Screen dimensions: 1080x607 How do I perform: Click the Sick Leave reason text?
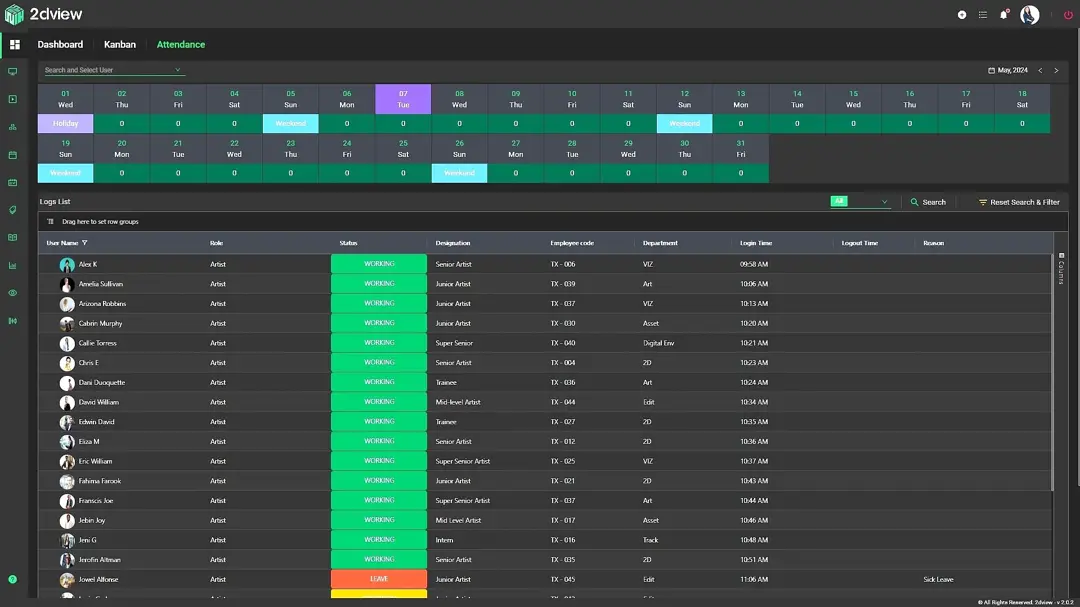pos(938,579)
